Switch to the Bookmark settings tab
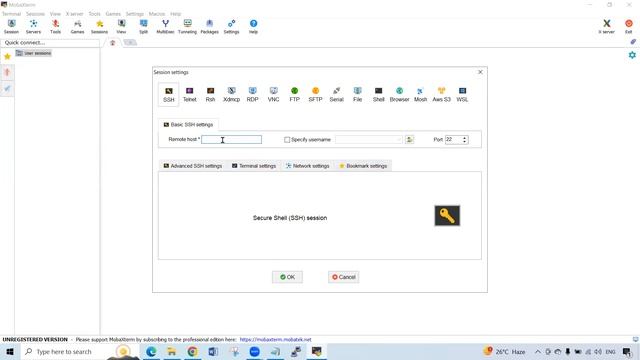 click(363, 166)
